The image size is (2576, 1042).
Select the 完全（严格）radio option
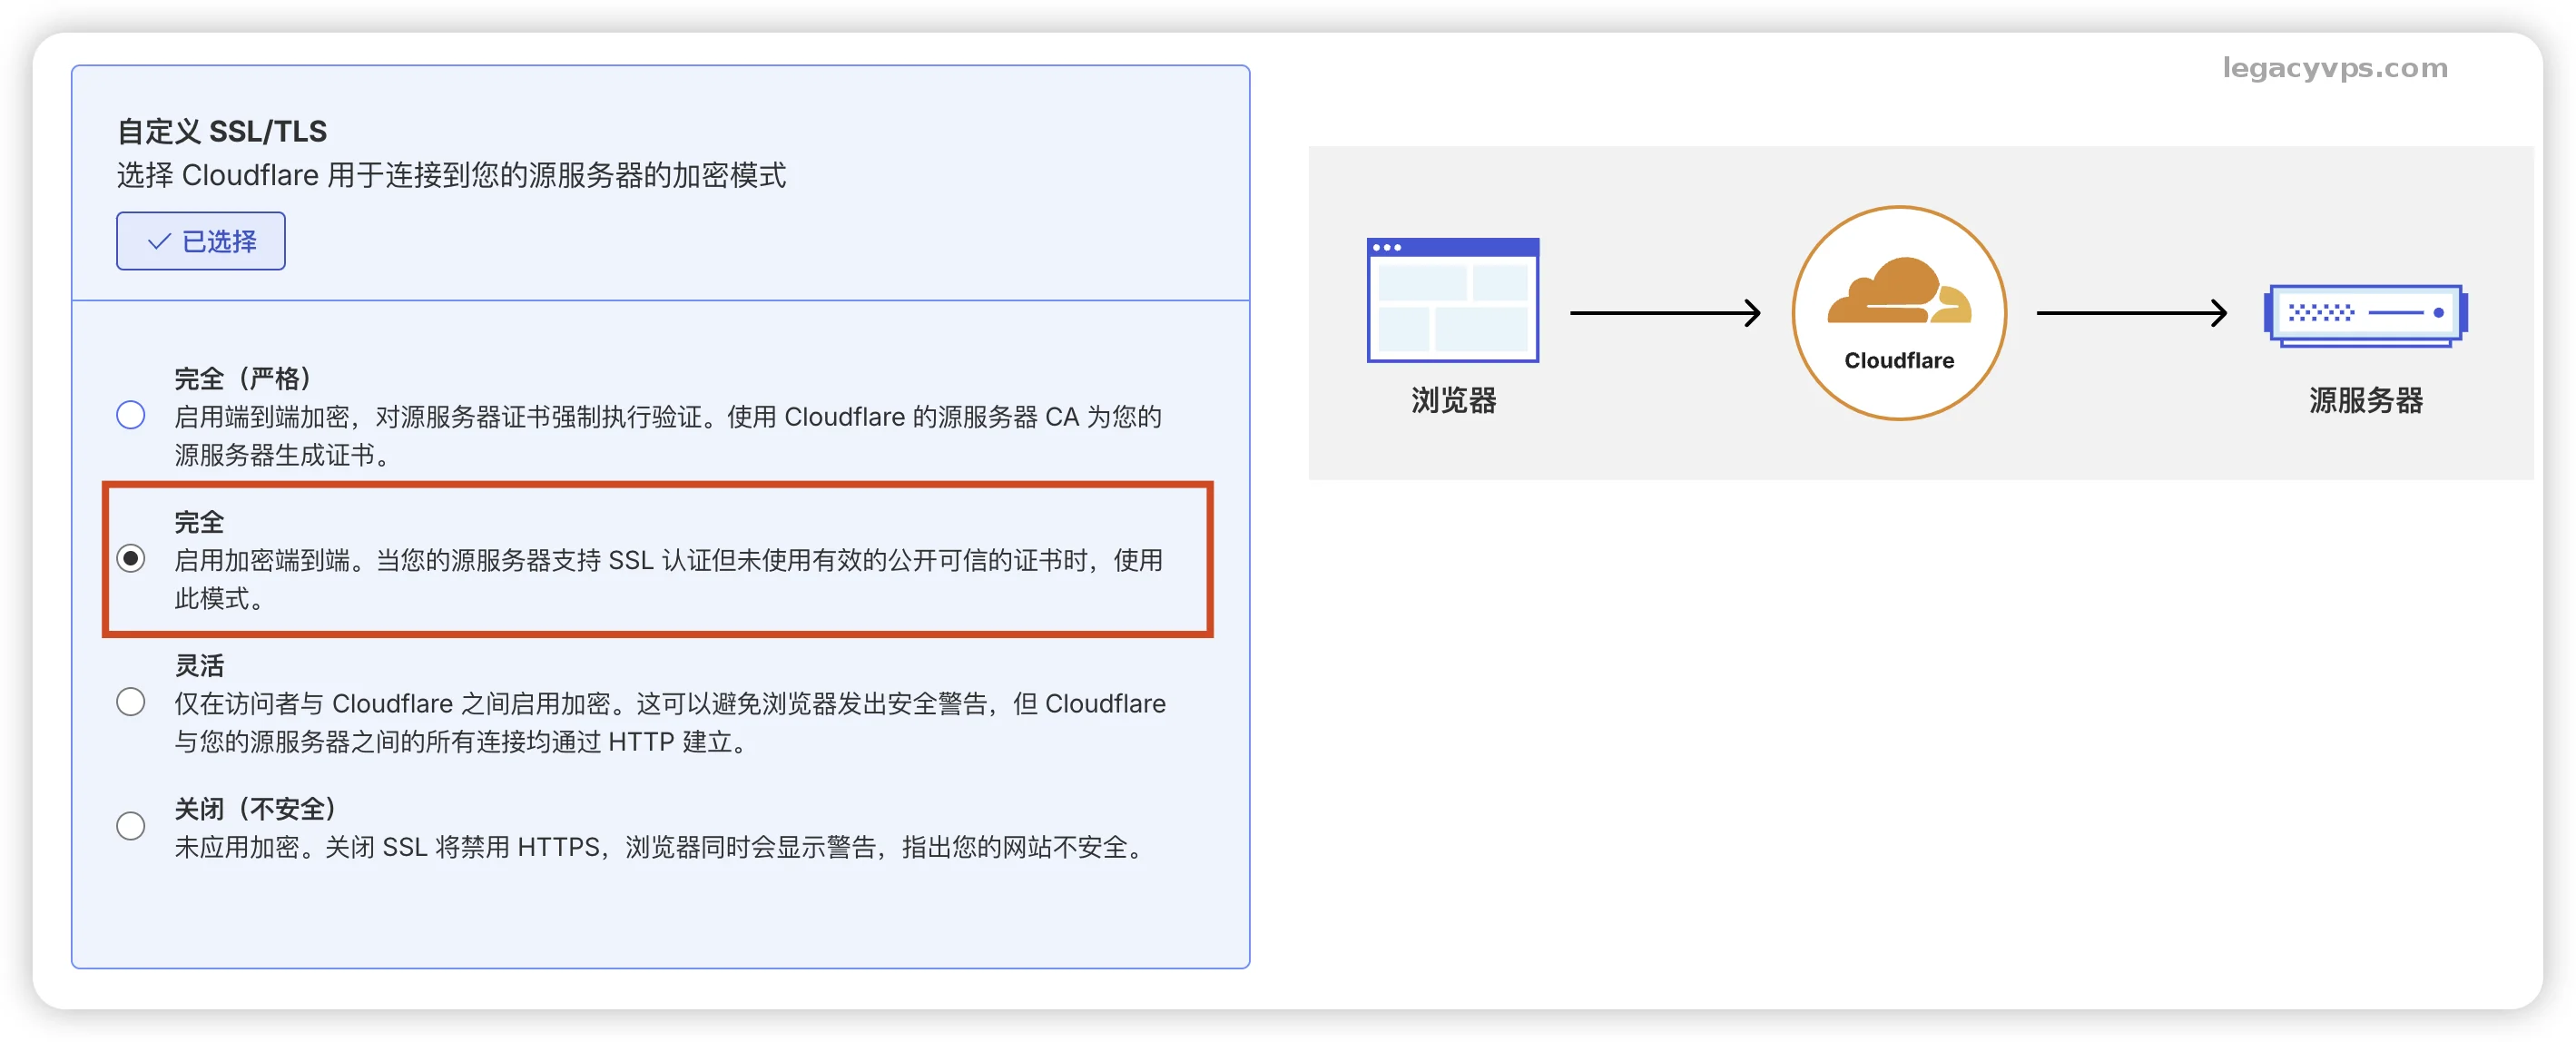click(131, 415)
